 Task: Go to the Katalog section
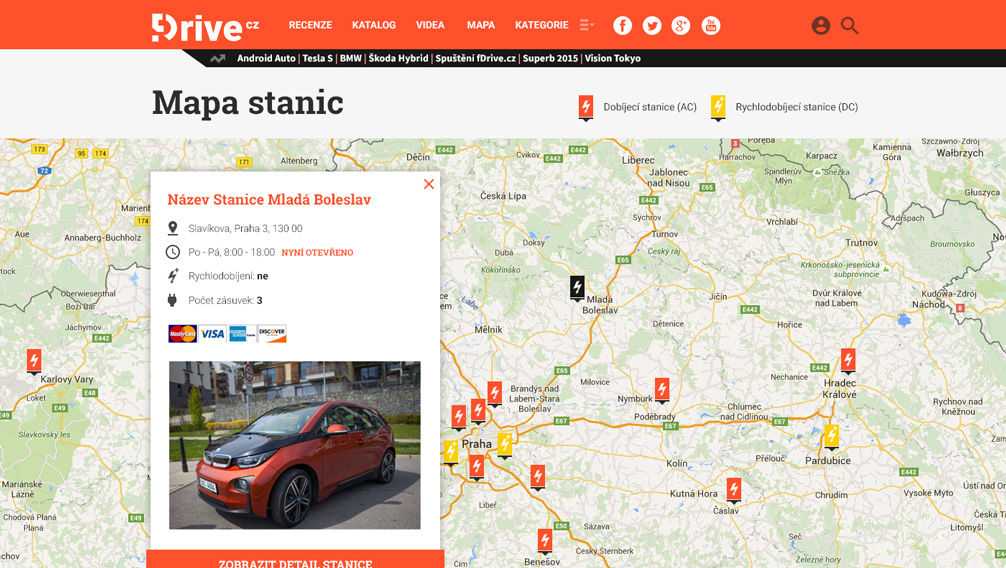point(374,25)
